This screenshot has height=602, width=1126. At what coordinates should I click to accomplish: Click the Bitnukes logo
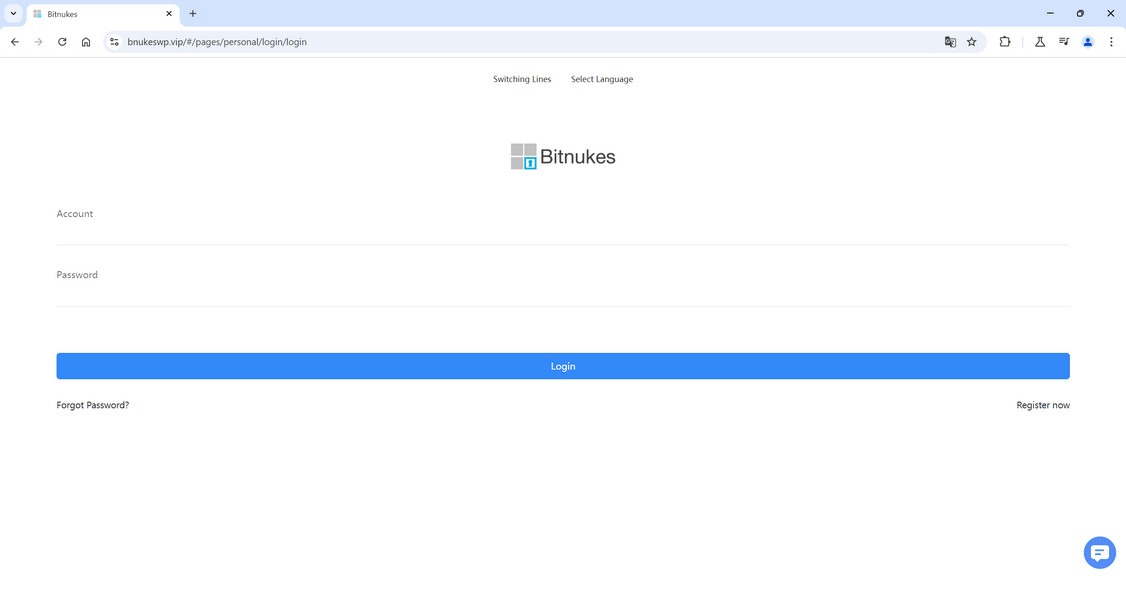pos(563,157)
